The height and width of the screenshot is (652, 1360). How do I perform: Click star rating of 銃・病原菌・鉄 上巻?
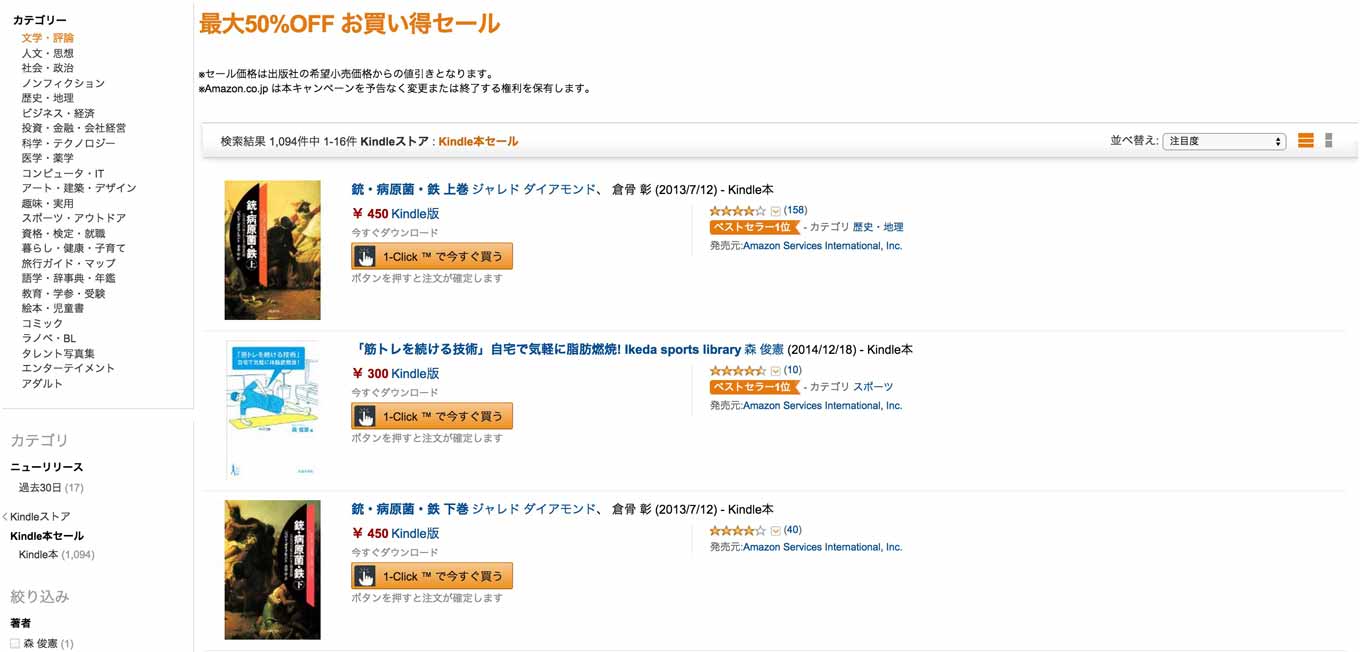[x=738, y=210]
